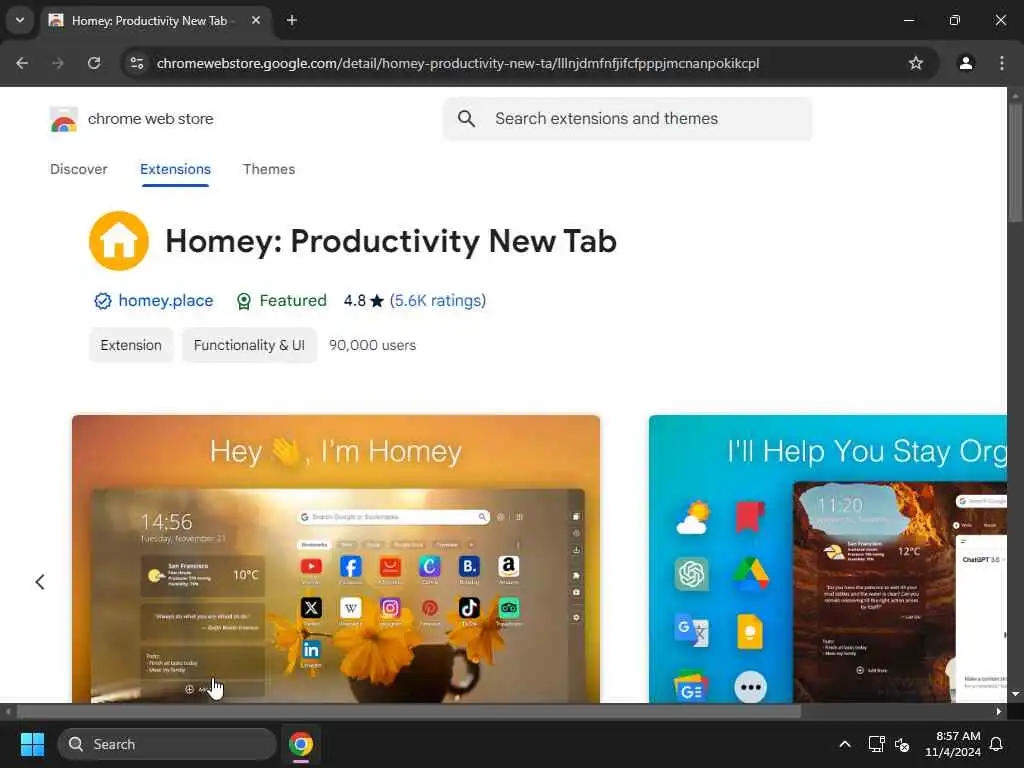This screenshot has height=768, width=1024.
Task: Focus the Search extensions and themes field
Action: (x=627, y=119)
